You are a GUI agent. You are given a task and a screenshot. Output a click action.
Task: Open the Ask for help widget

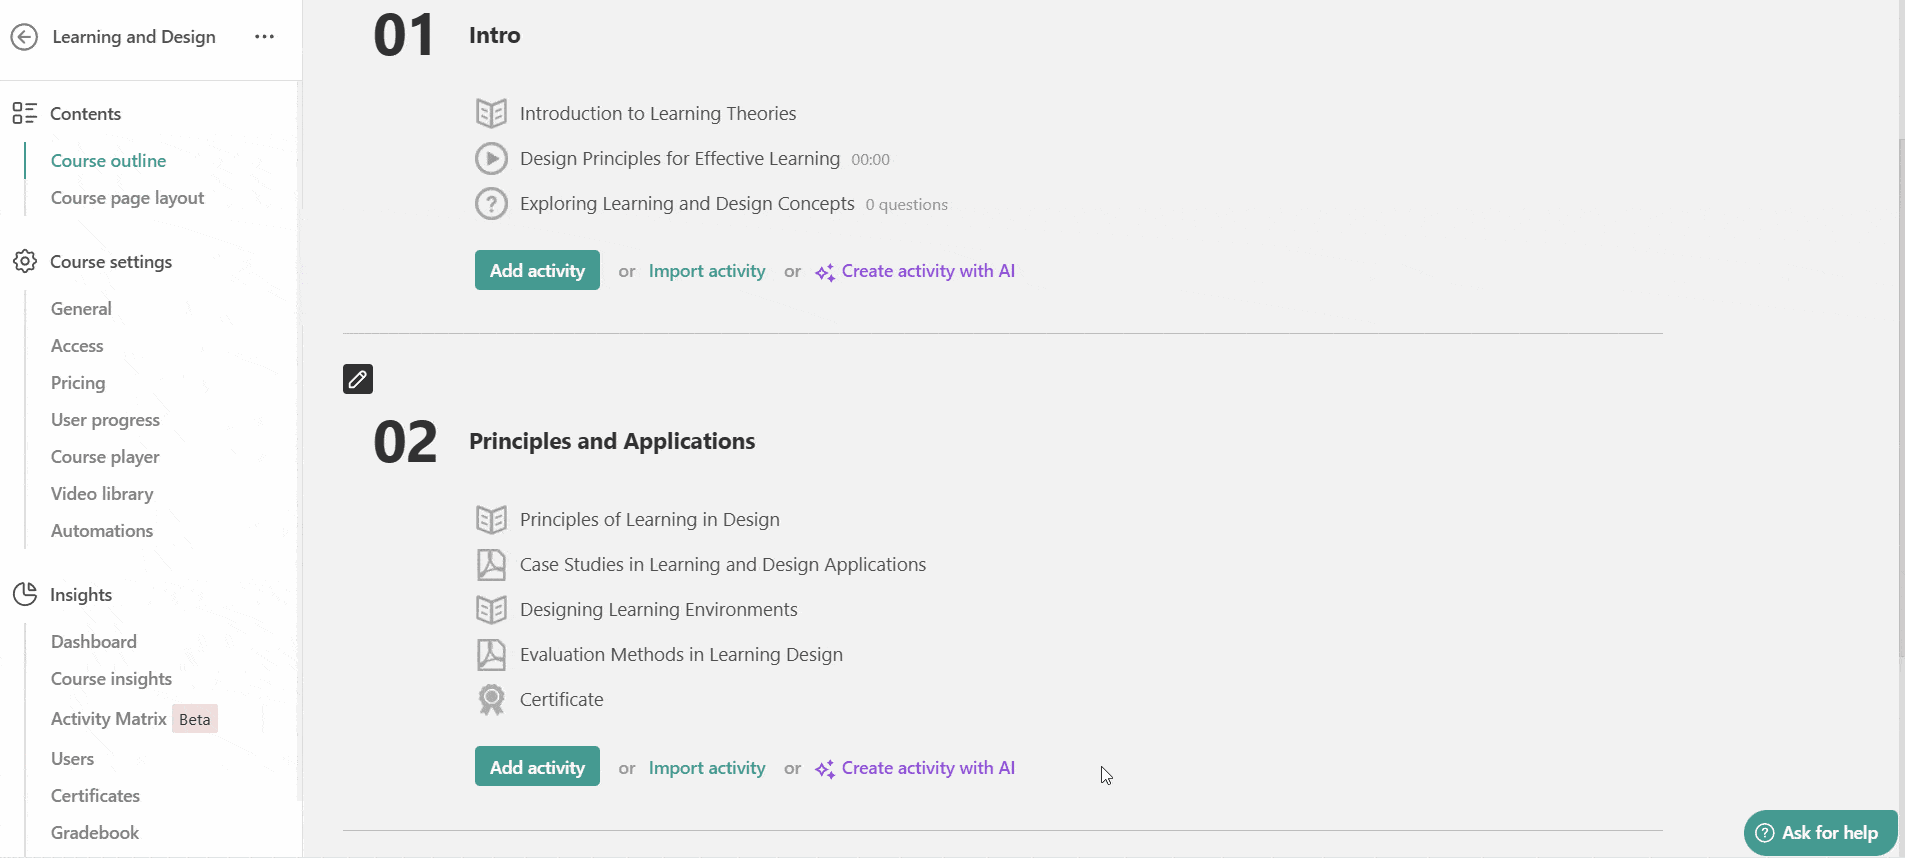click(1820, 833)
